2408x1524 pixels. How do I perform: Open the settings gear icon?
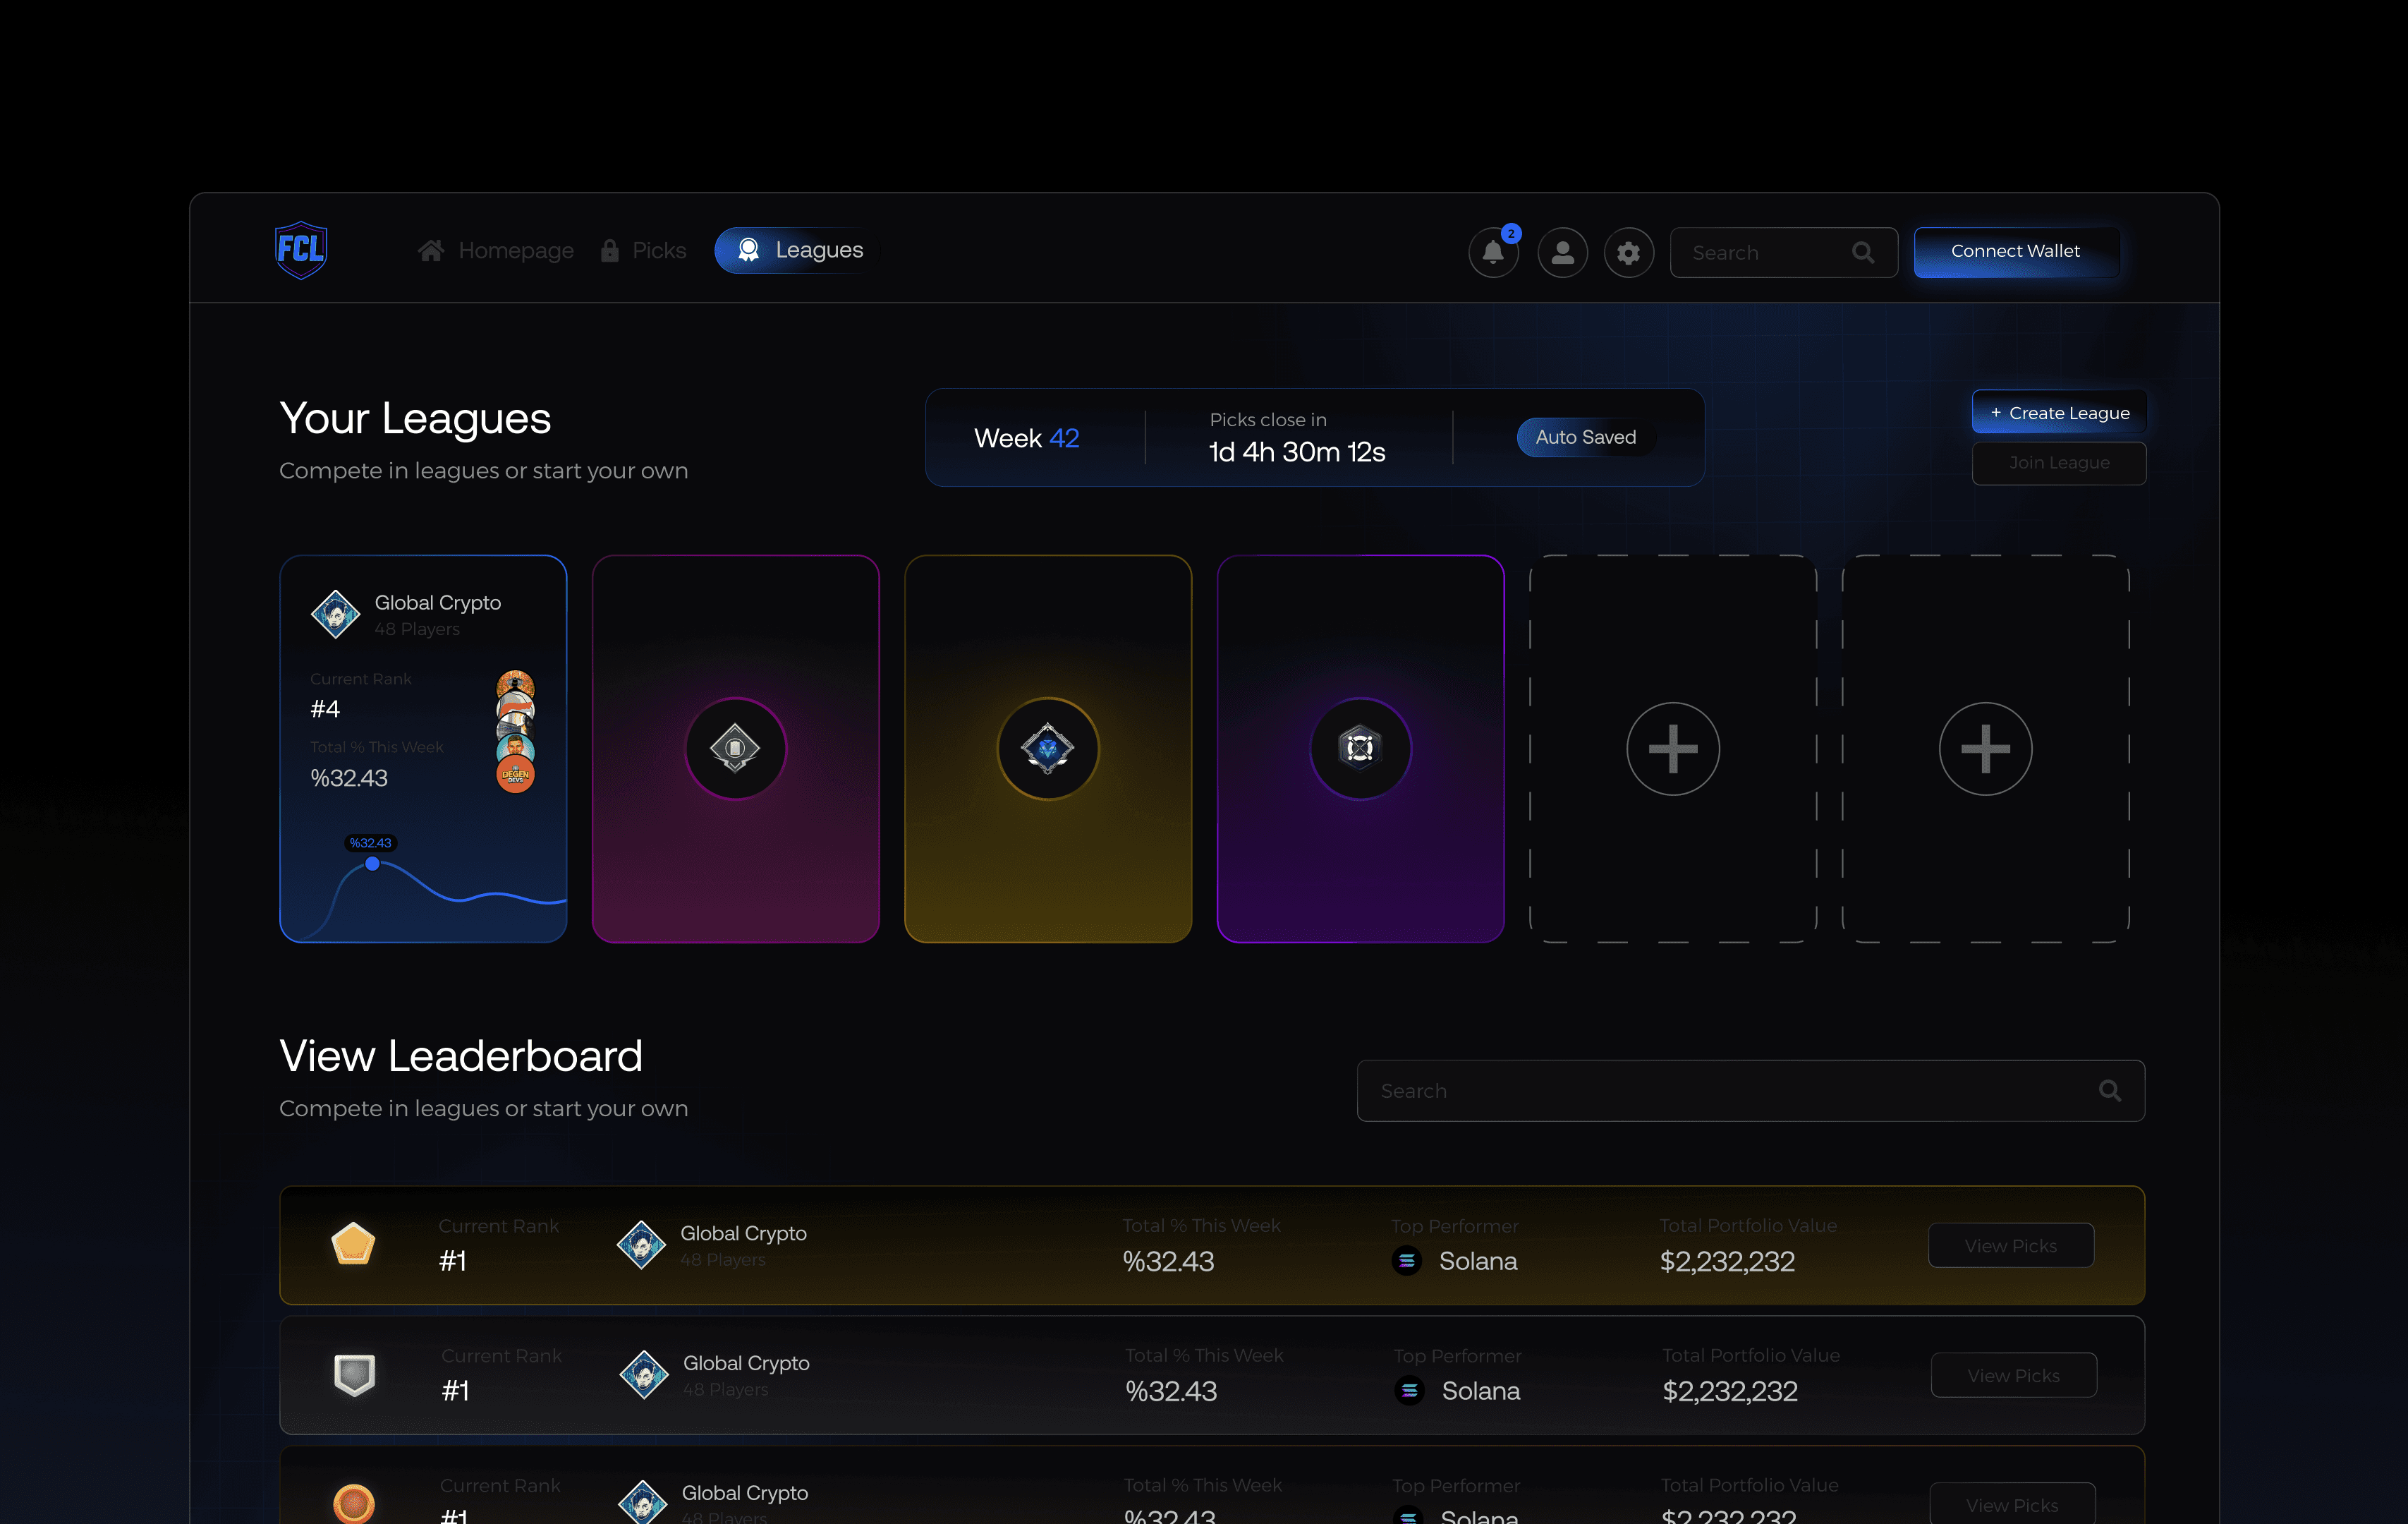click(x=1628, y=252)
